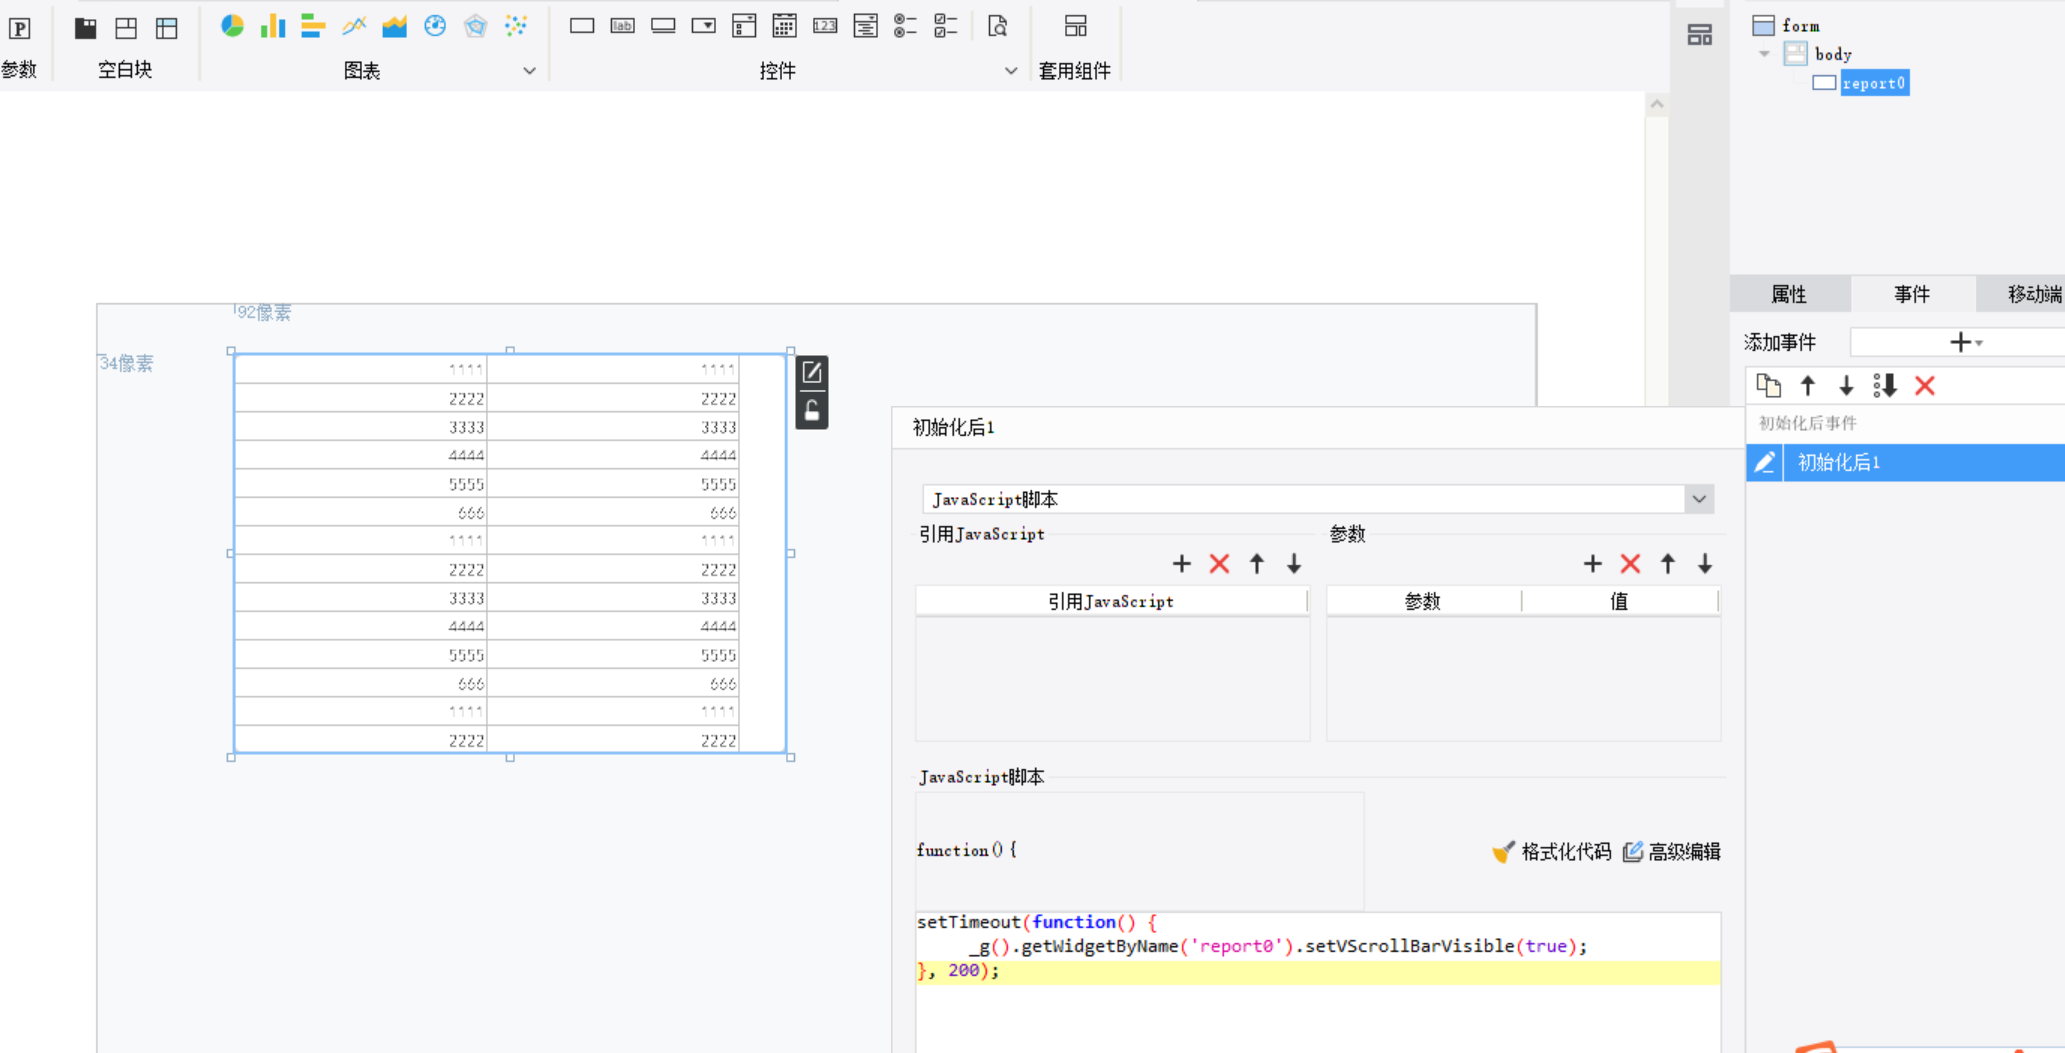Click the 引用JavaScript column header
This screenshot has height=1053, width=2065.
1111,601
